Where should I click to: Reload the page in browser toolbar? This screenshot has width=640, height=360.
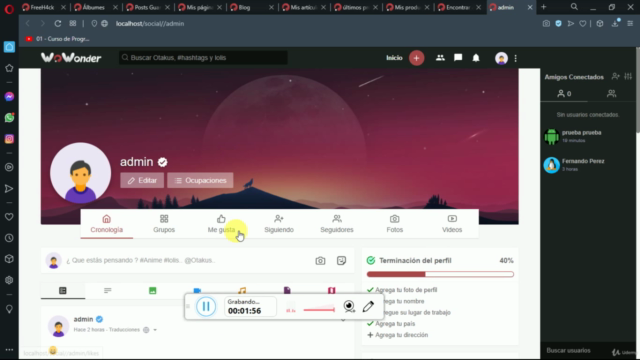click(58, 24)
